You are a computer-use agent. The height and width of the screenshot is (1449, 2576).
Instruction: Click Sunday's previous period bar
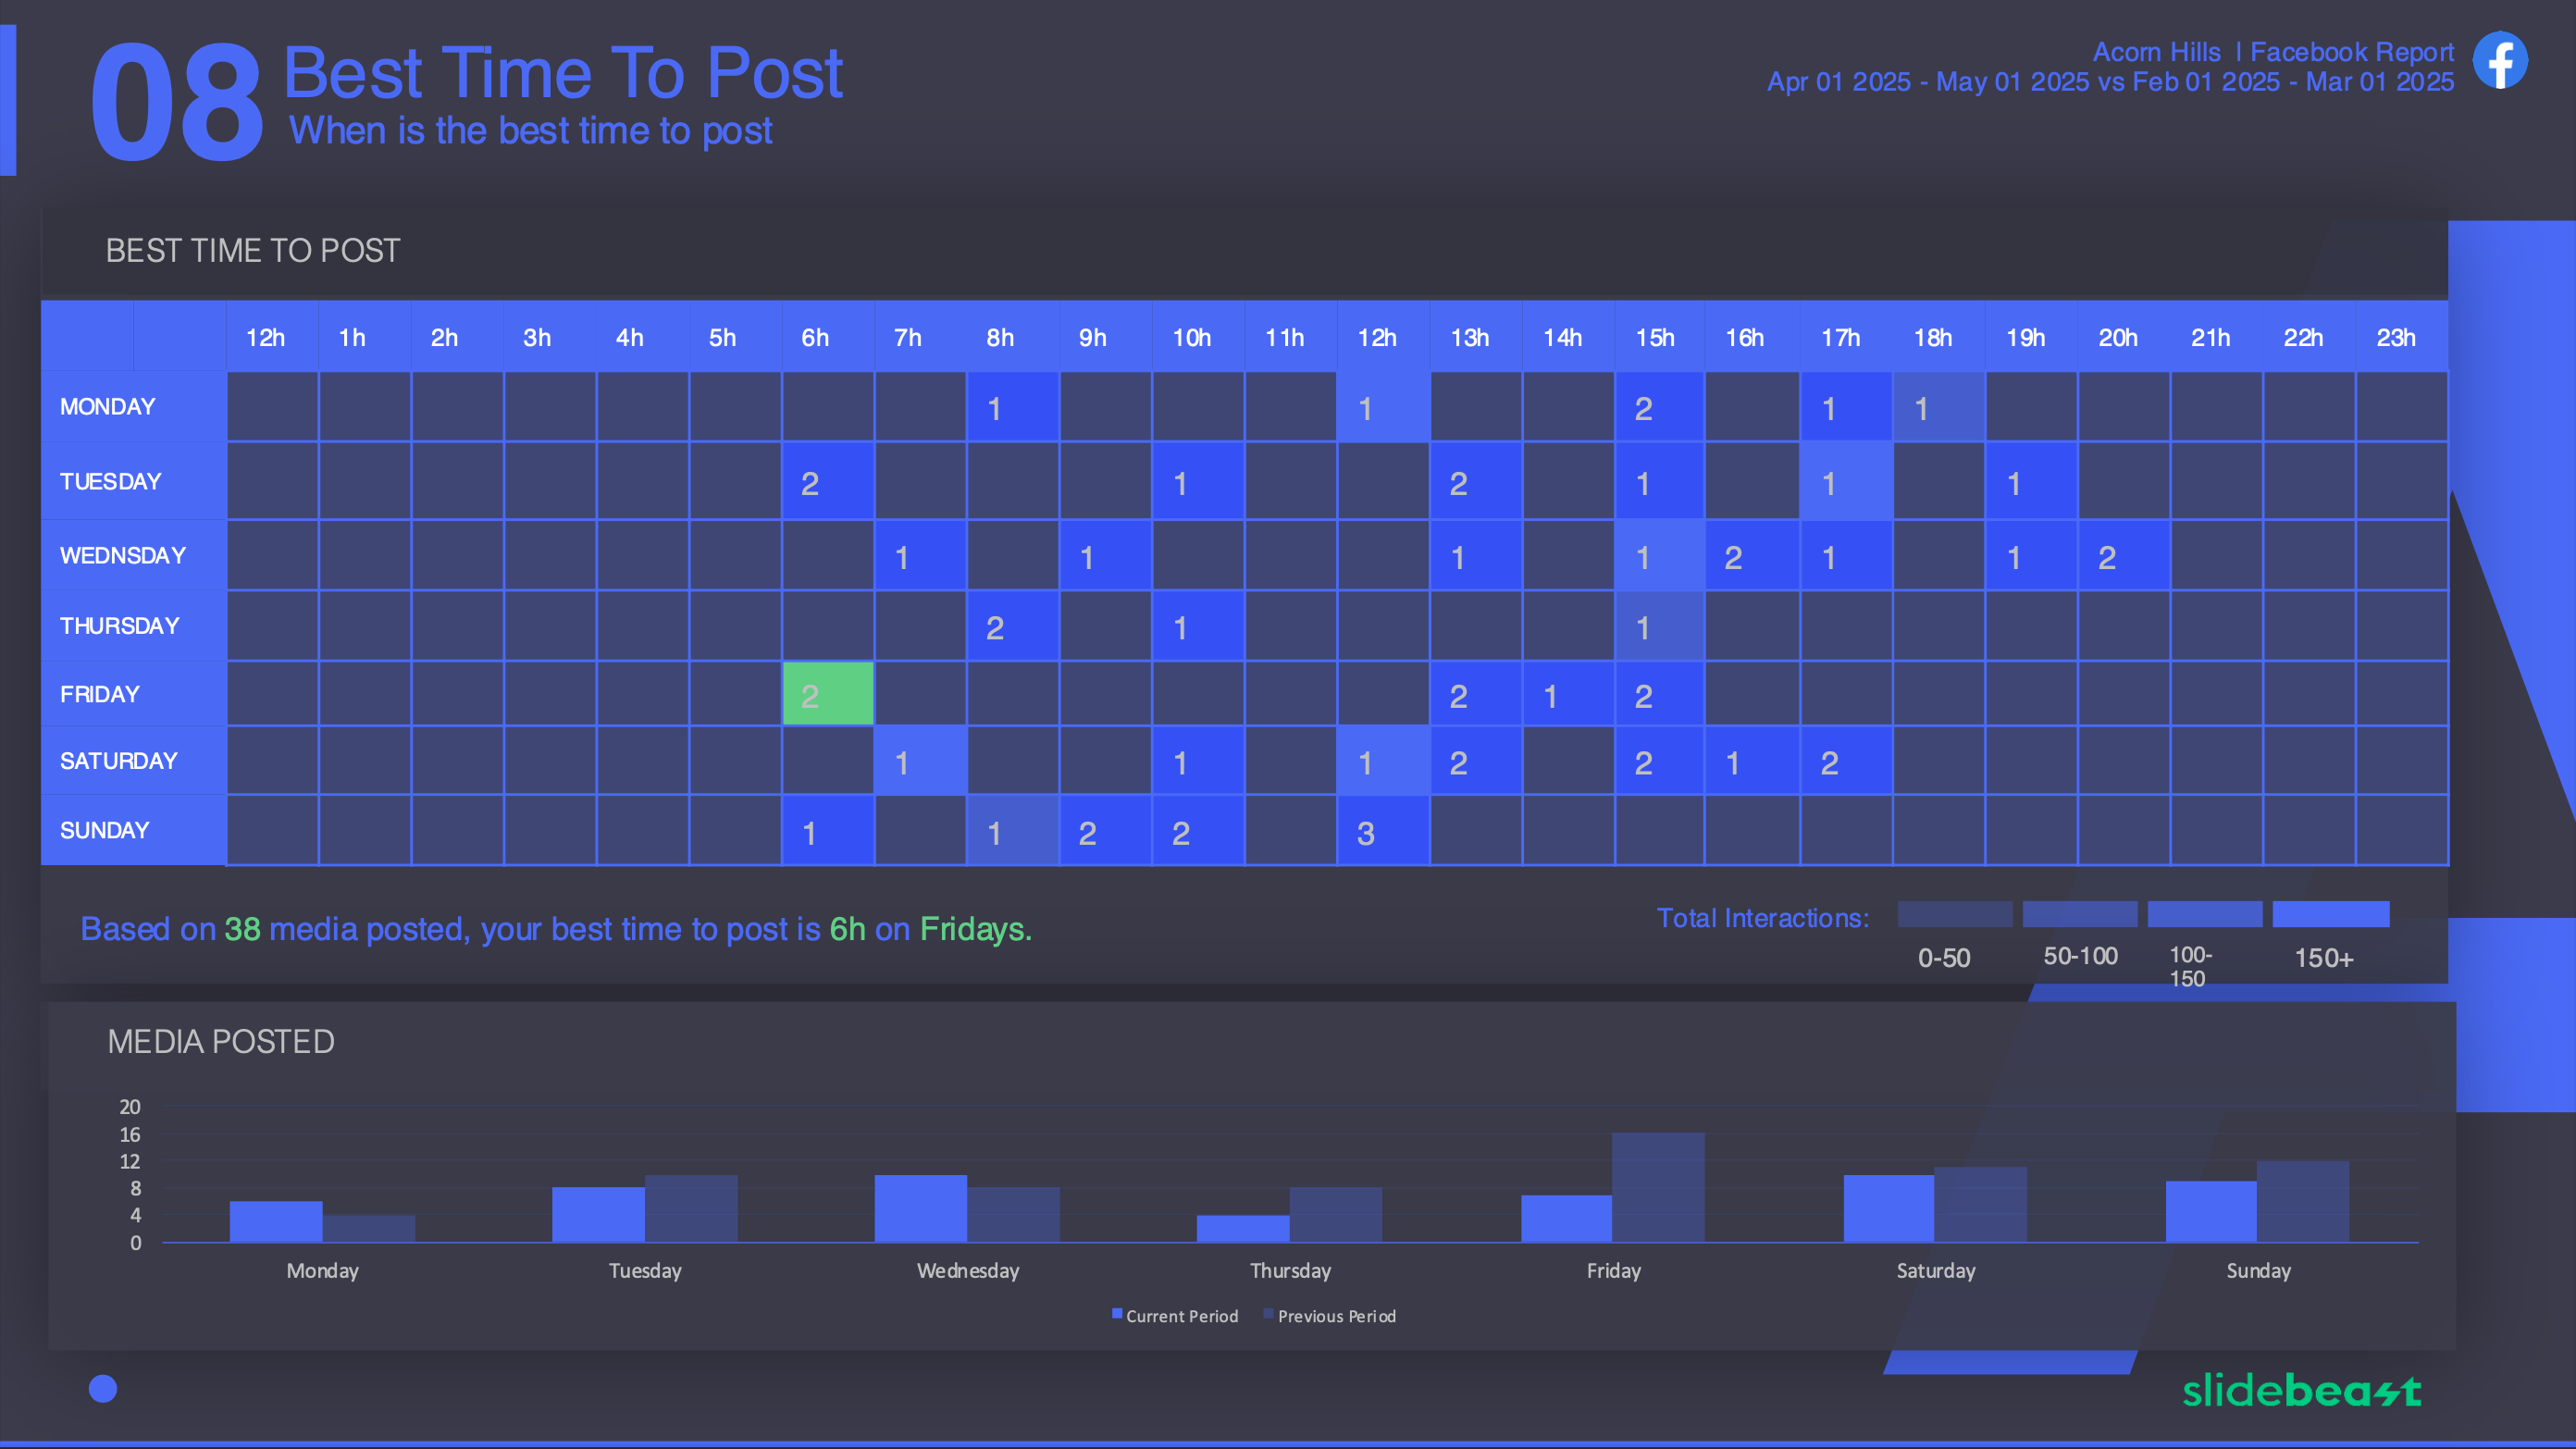point(2303,1202)
